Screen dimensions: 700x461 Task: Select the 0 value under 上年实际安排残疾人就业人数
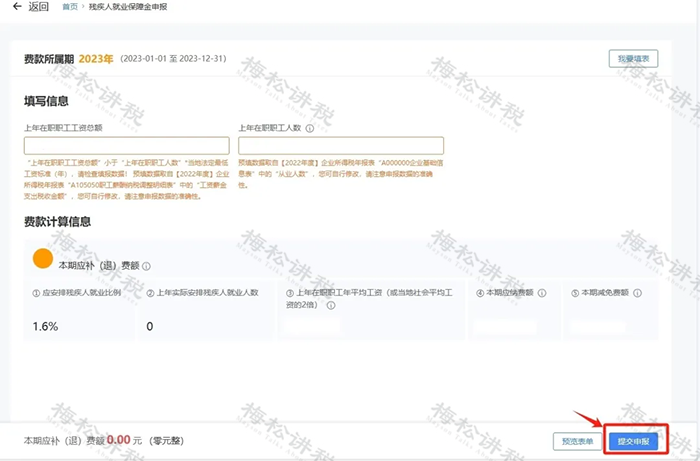tap(150, 326)
